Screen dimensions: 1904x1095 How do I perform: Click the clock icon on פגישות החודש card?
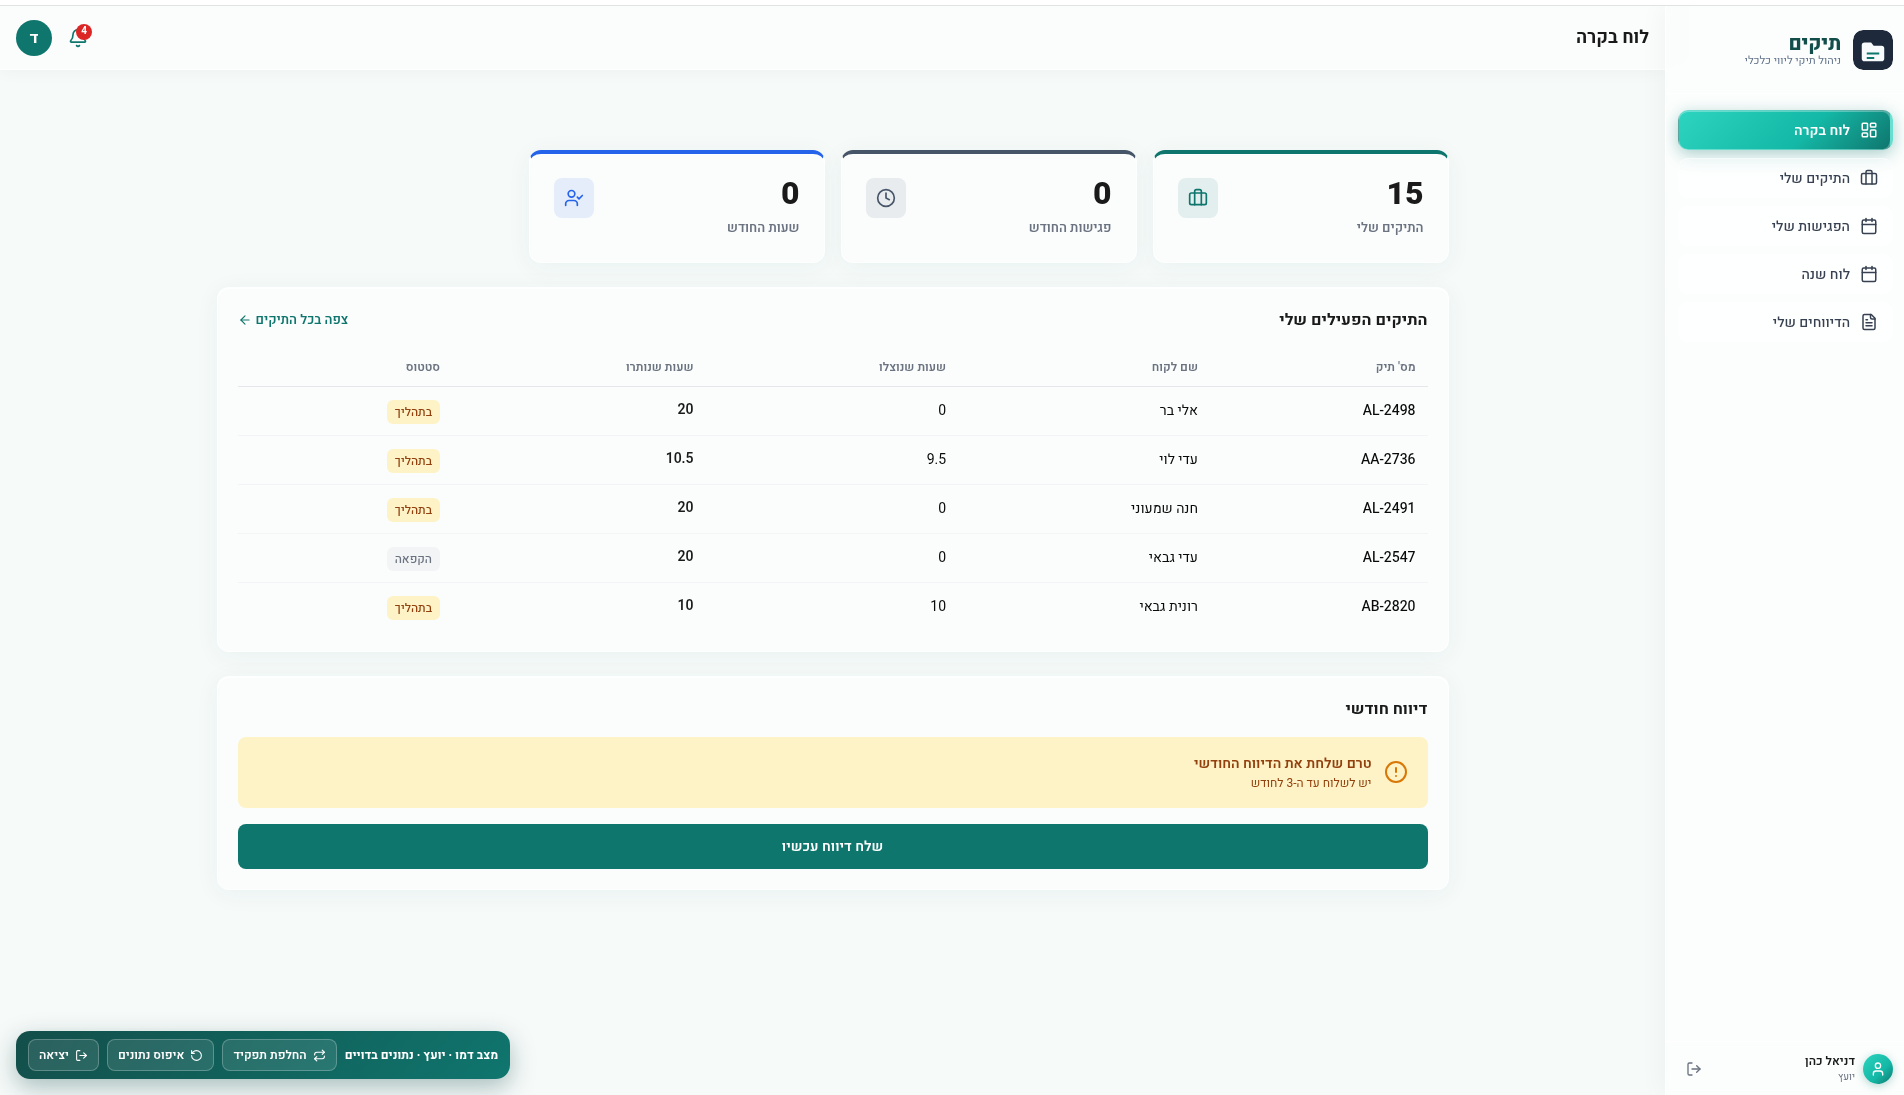(886, 198)
